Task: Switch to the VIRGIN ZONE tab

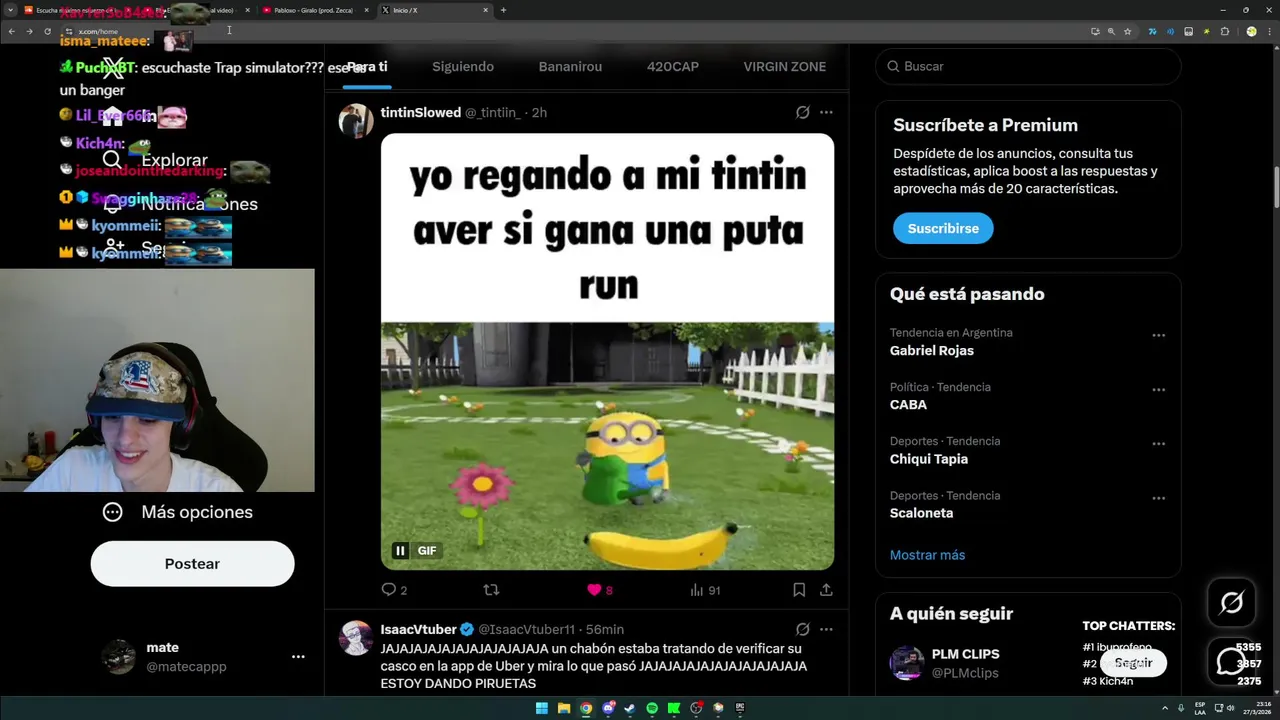Action: [785, 66]
